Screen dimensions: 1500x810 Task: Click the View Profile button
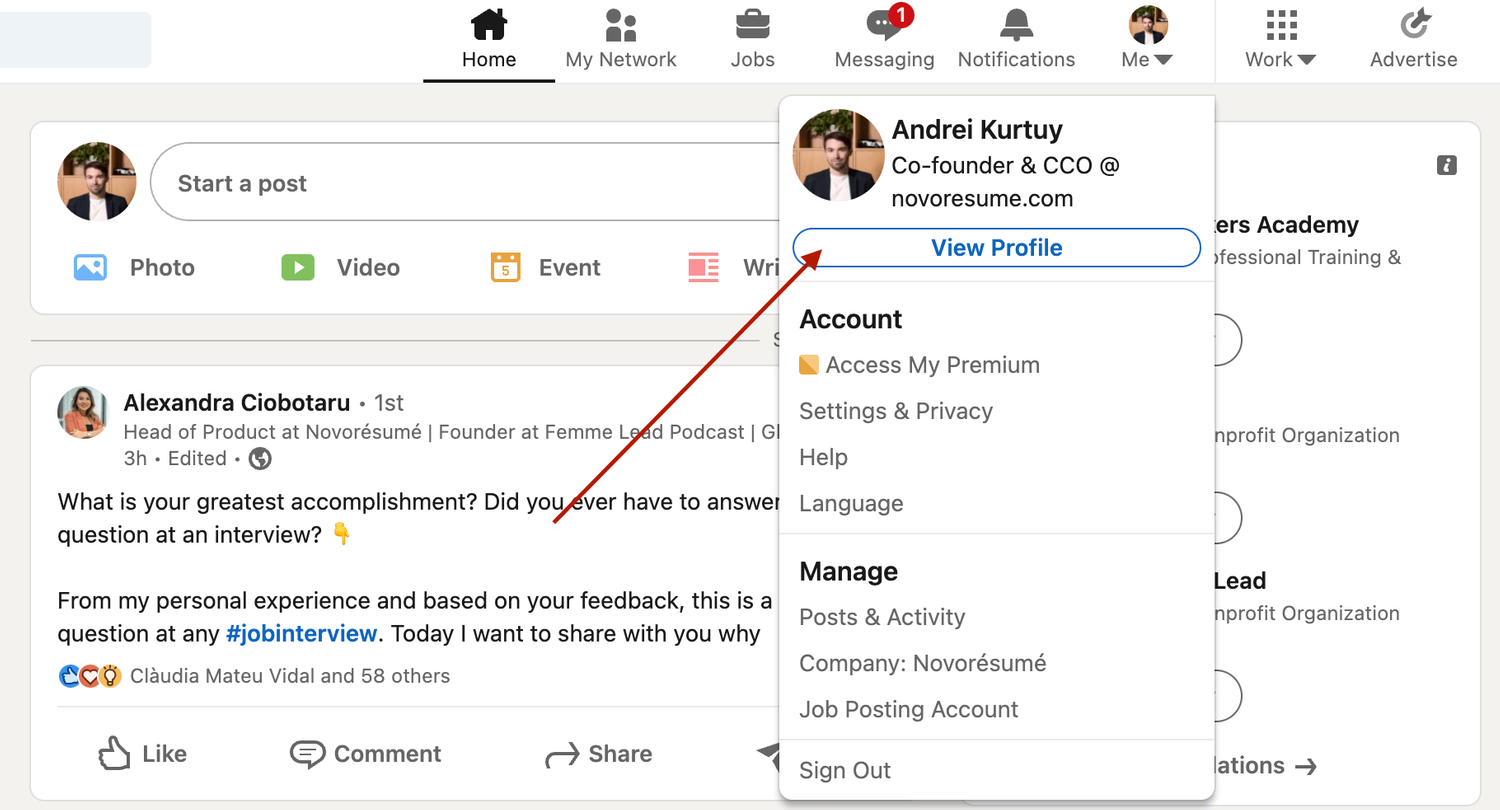click(x=996, y=247)
